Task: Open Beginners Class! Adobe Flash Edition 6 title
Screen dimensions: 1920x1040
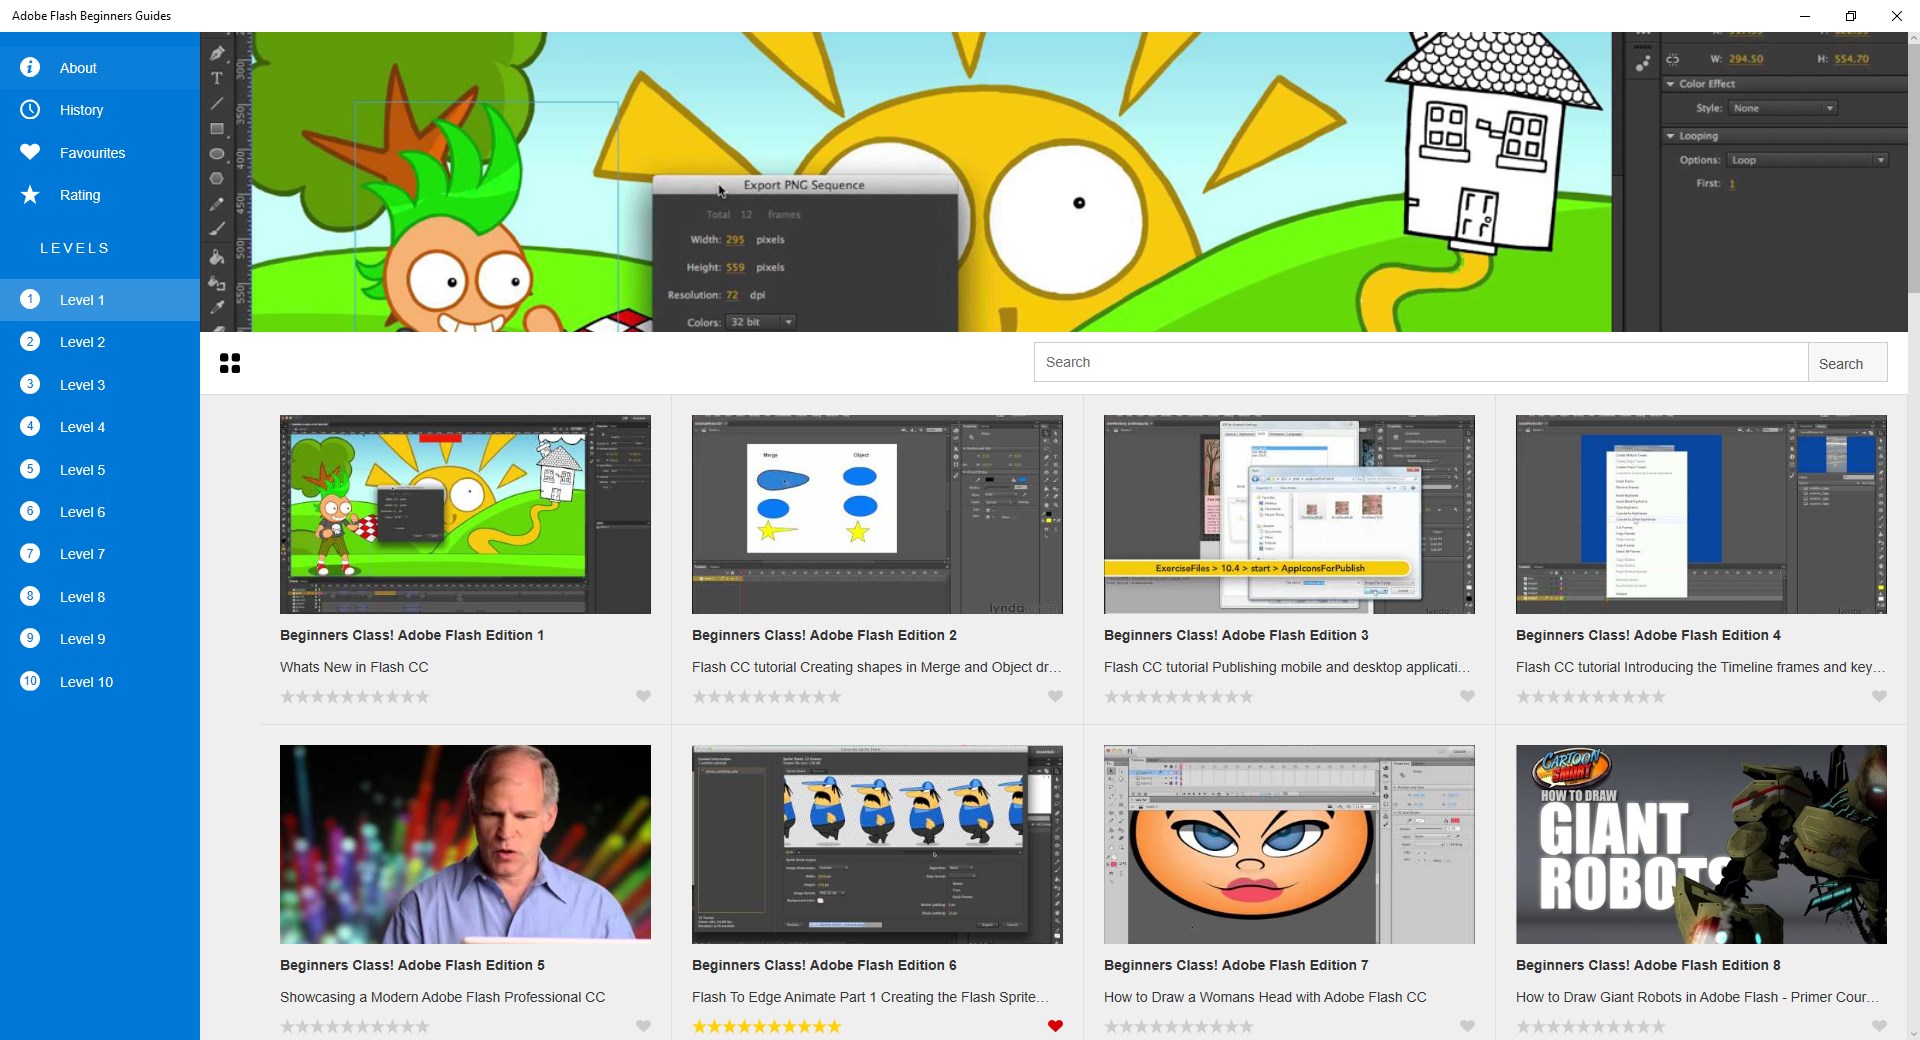Action: pos(824,965)
